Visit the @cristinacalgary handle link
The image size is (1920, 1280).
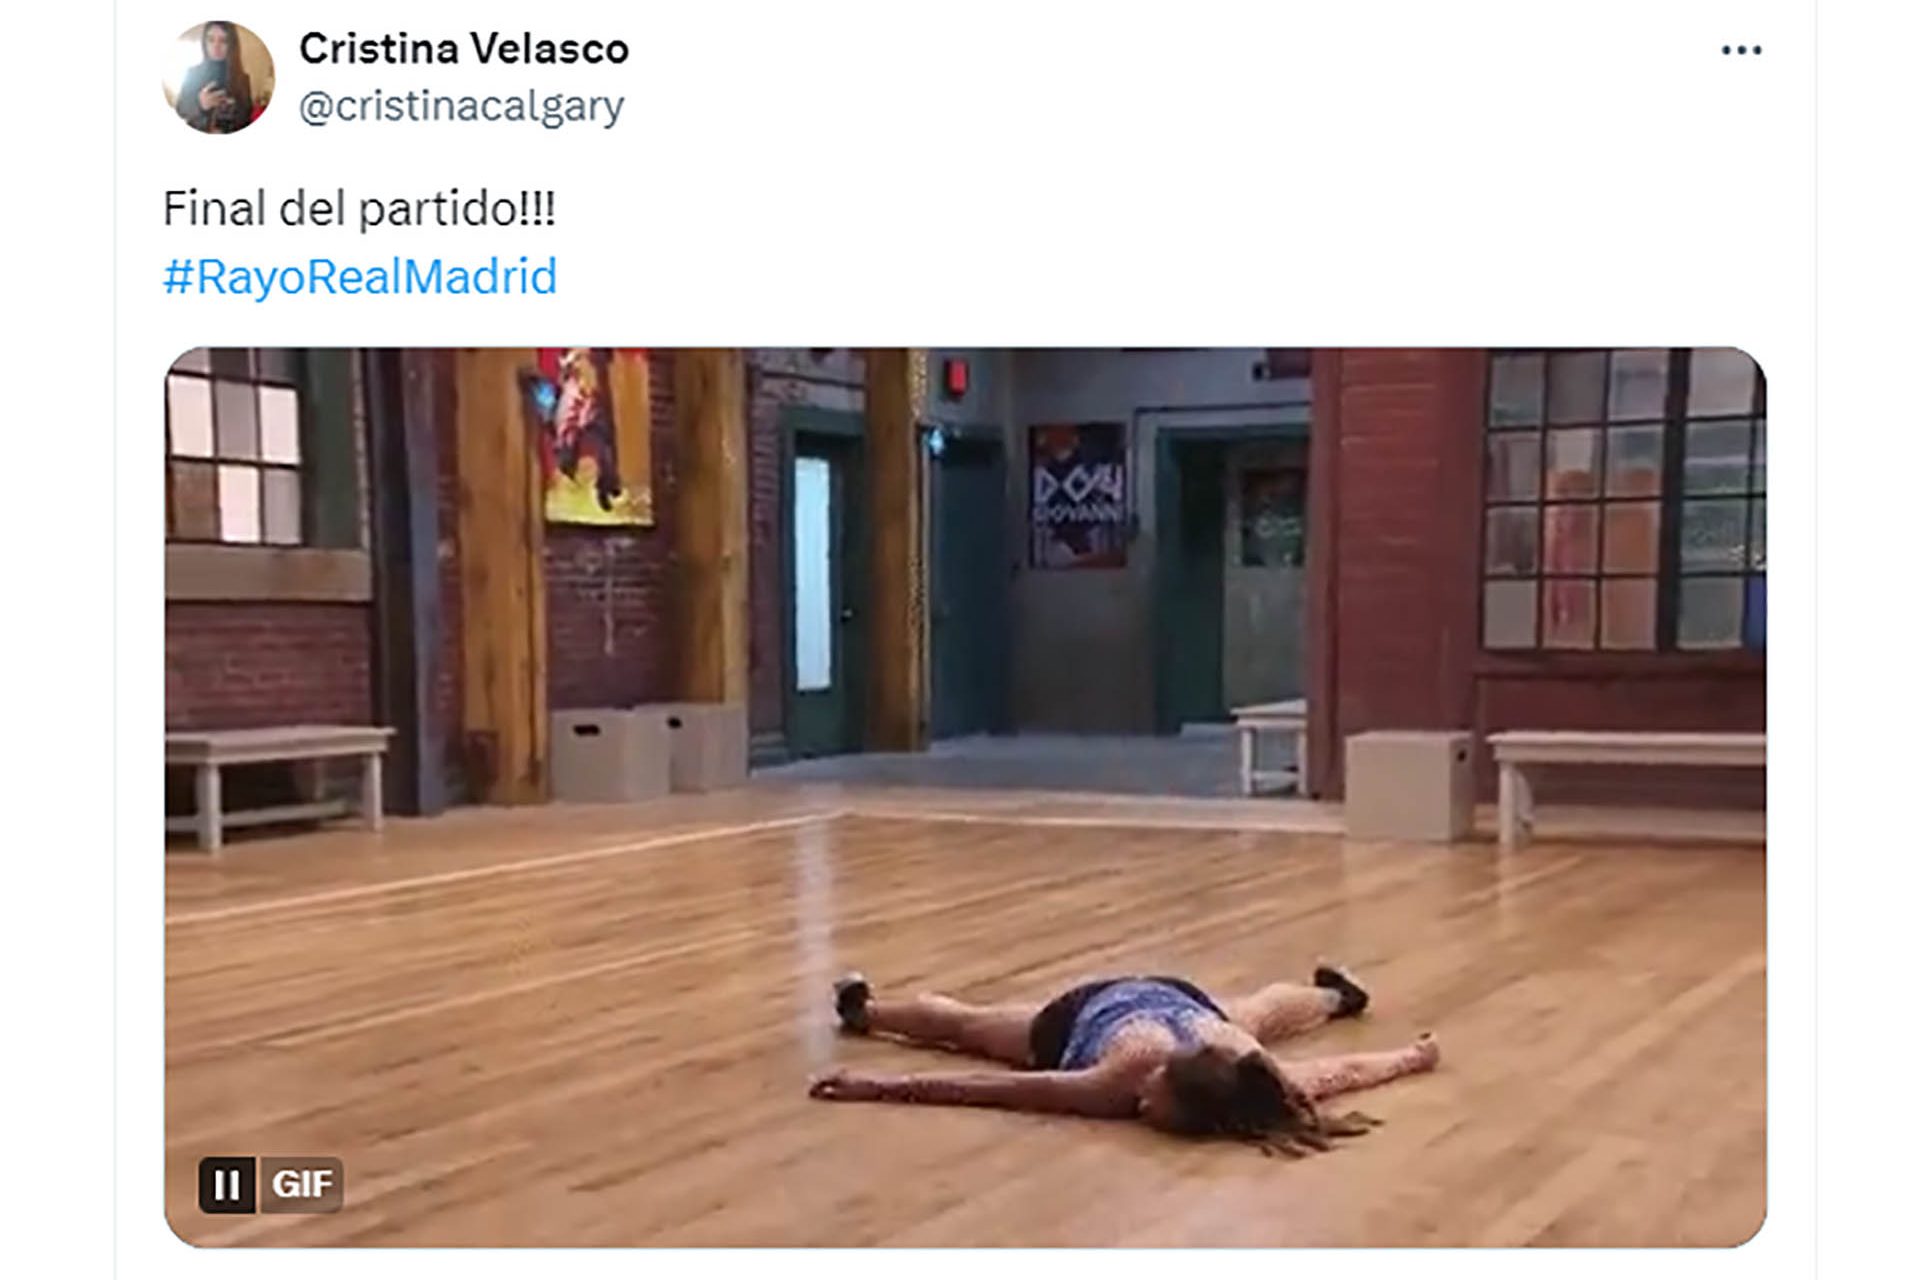coord(462,106)
